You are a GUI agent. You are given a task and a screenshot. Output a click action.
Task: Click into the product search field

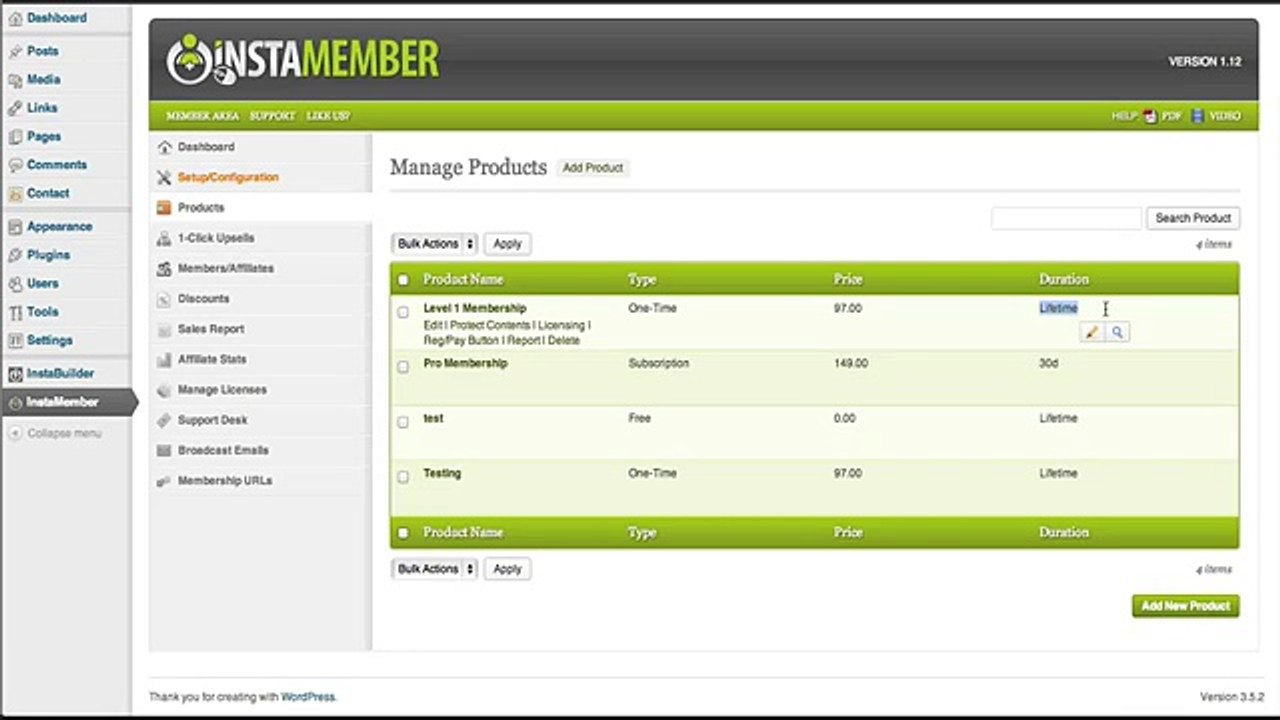pos(1066,218)
